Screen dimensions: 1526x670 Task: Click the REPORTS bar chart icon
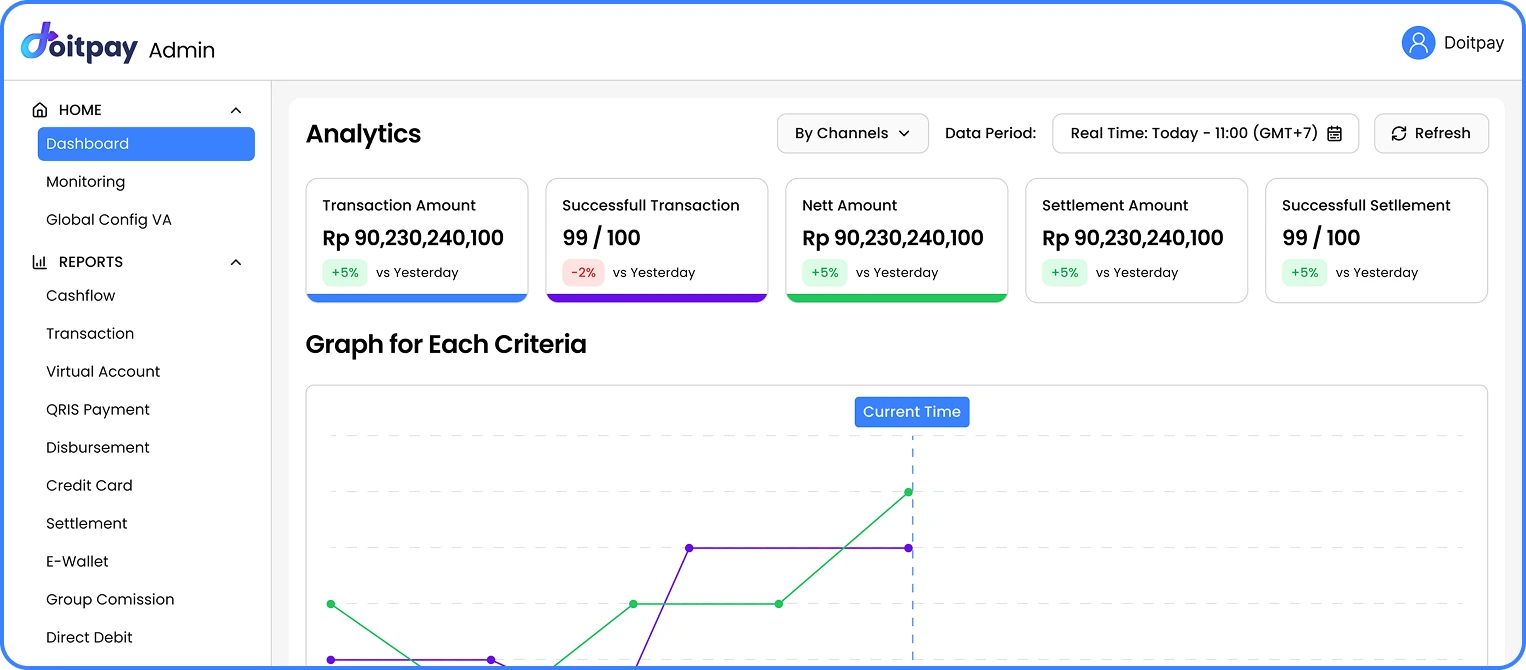point(40,262)
